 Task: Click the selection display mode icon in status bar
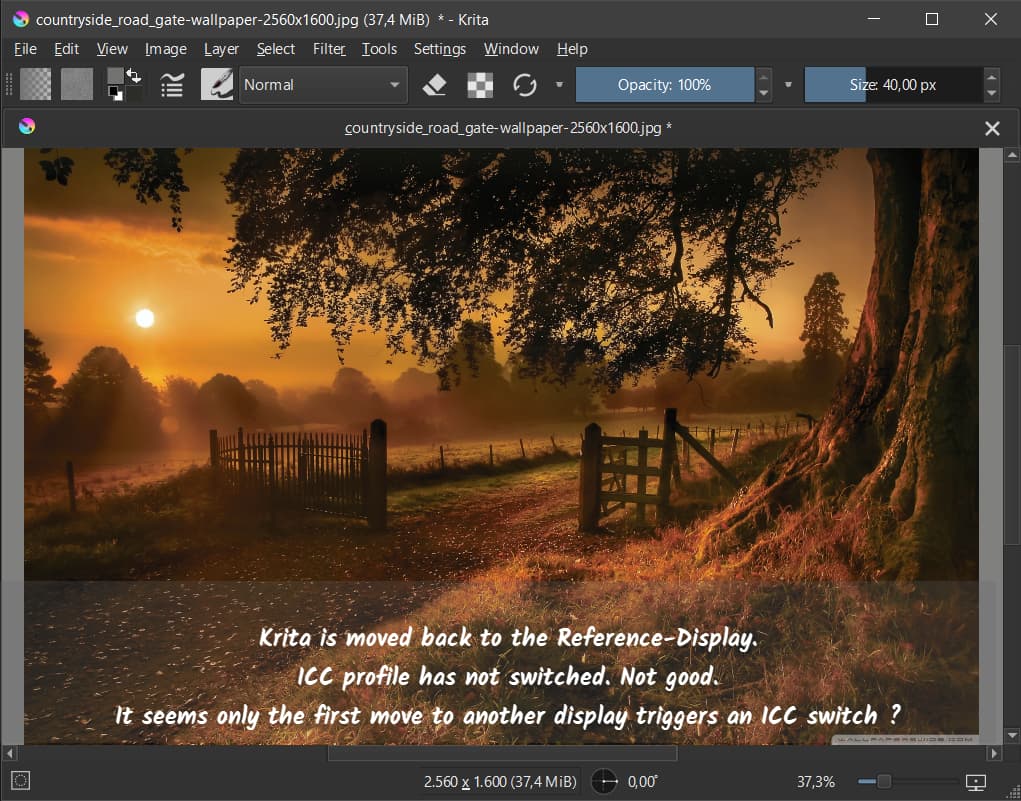(22, 781)
